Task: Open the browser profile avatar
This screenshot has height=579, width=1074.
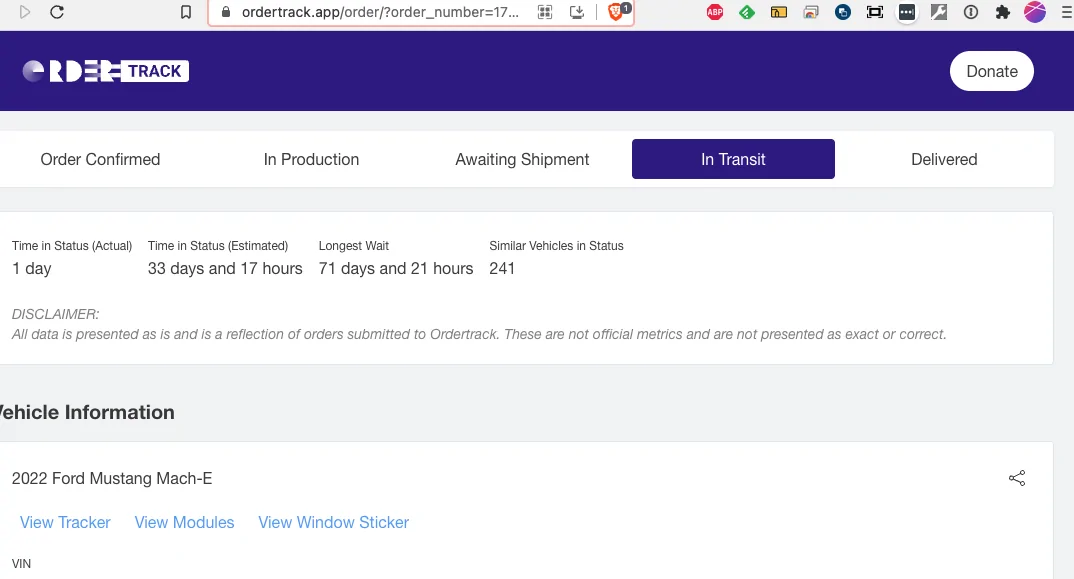Action: pyautogui.click(x=1035, y=12)
